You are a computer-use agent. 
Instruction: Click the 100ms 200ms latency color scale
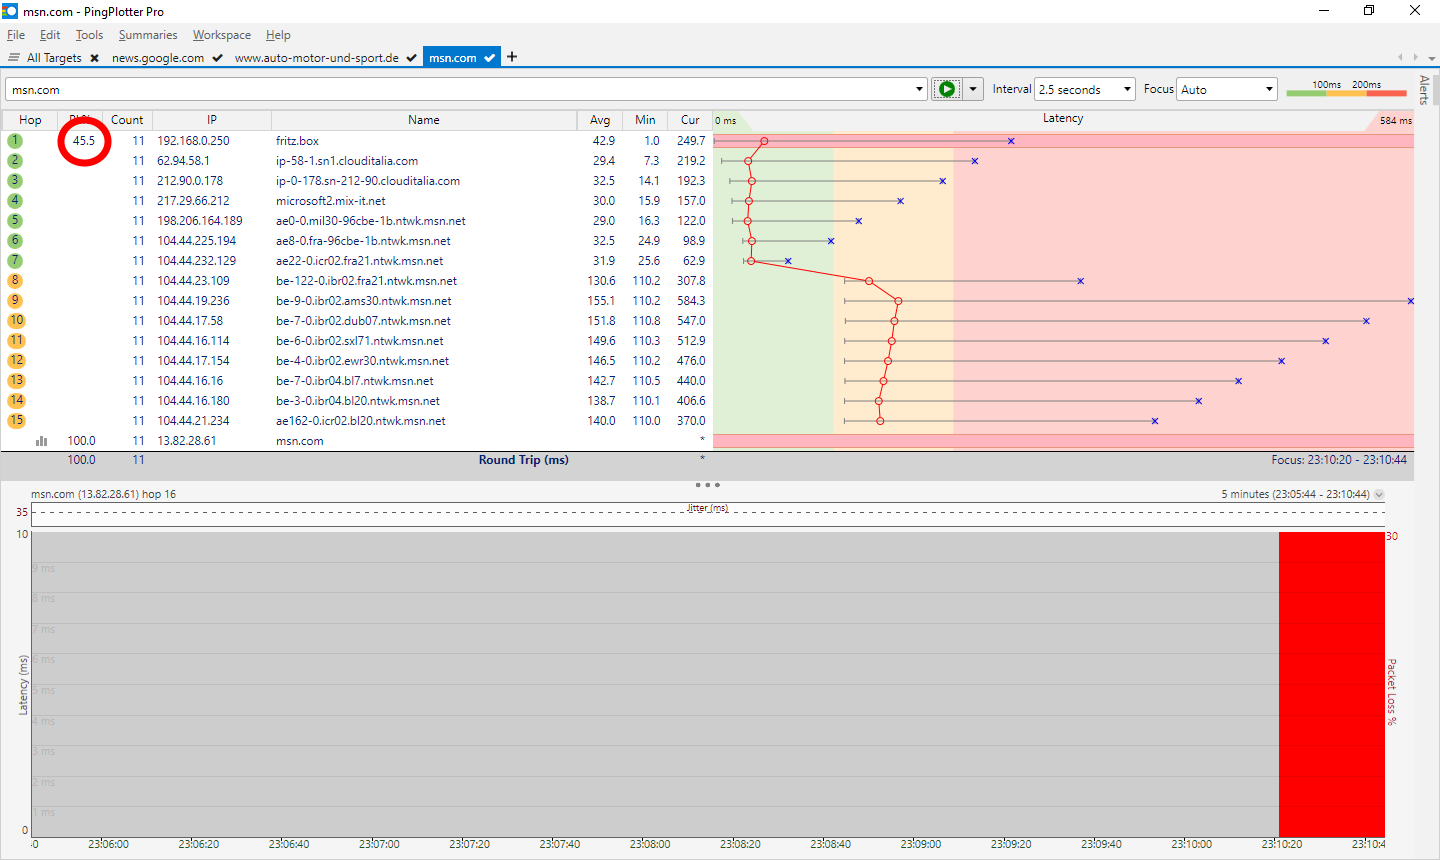pyautogui.click(x=1346, y=89)
